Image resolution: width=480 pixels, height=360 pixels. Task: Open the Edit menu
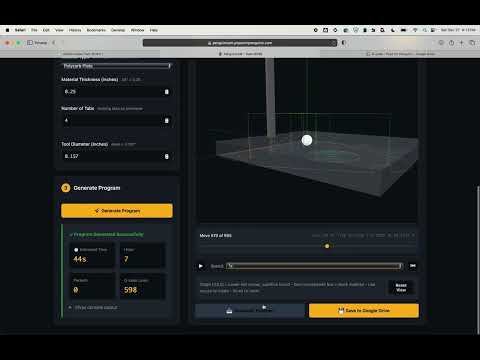pyautogui.click(x=46, y=30)
